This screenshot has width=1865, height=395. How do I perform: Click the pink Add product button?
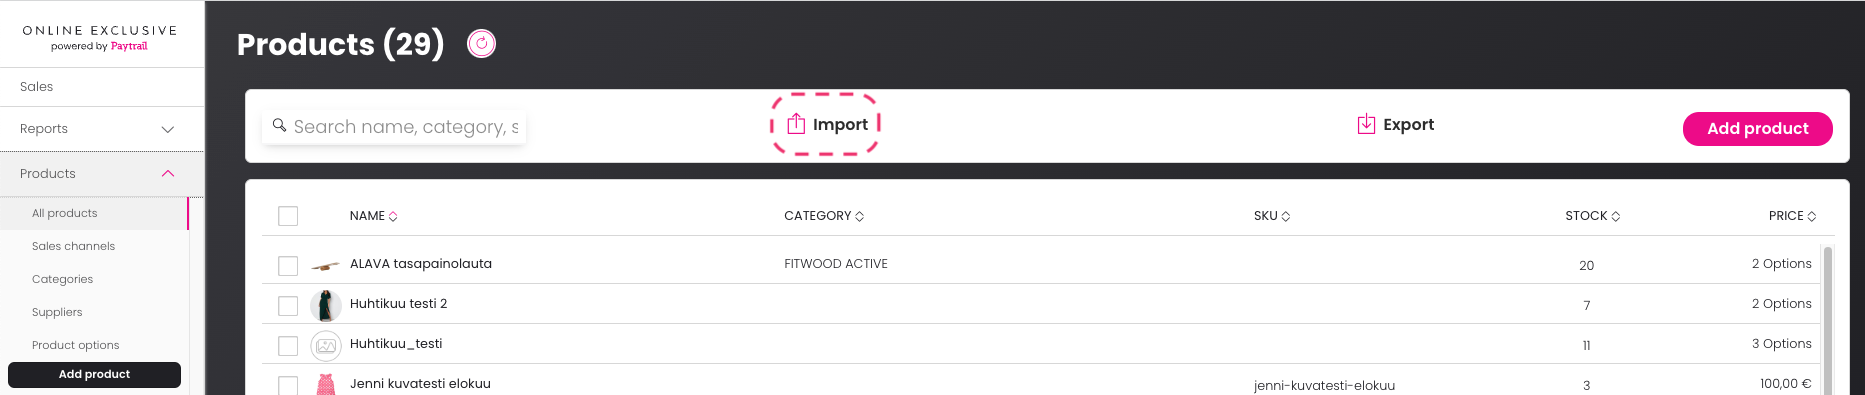[x=1757, y=129]
